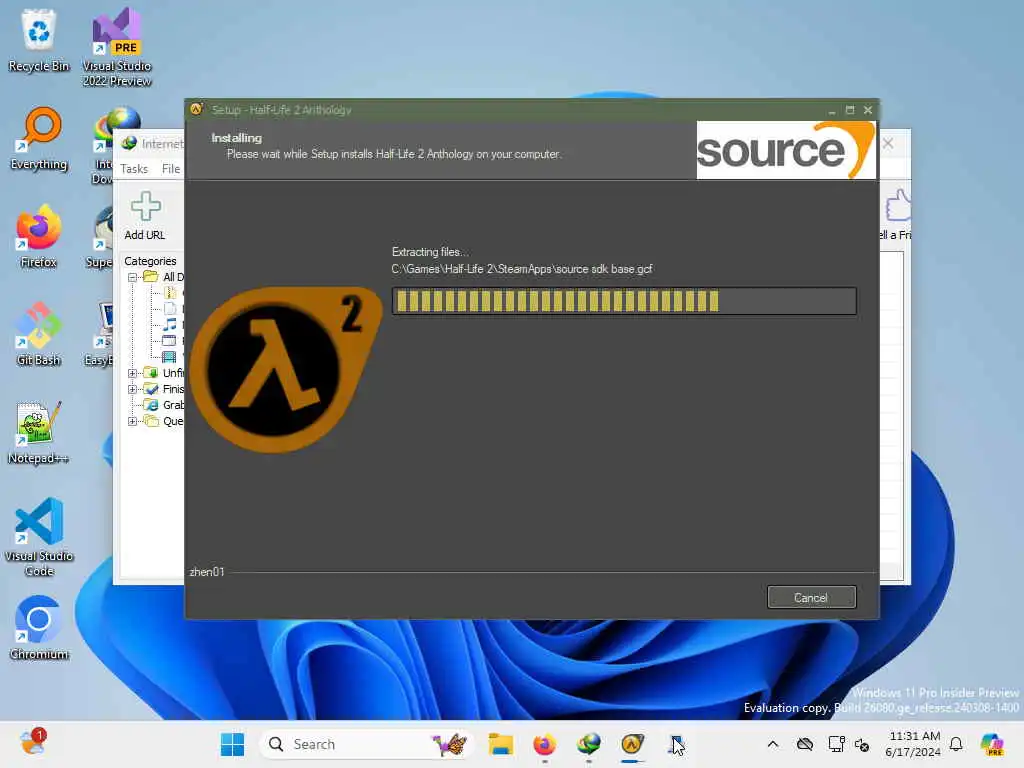Click the installation progress bar
This screenshot has height=768, width=1024.
(x=624, y=301)
